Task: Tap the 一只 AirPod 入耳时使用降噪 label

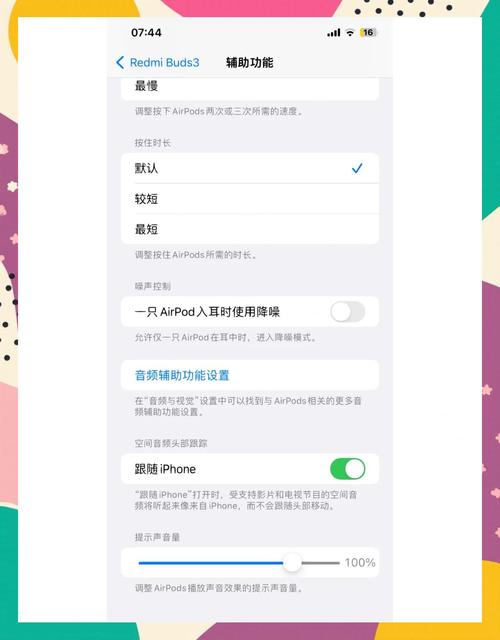Action: (x=207, y=312)
